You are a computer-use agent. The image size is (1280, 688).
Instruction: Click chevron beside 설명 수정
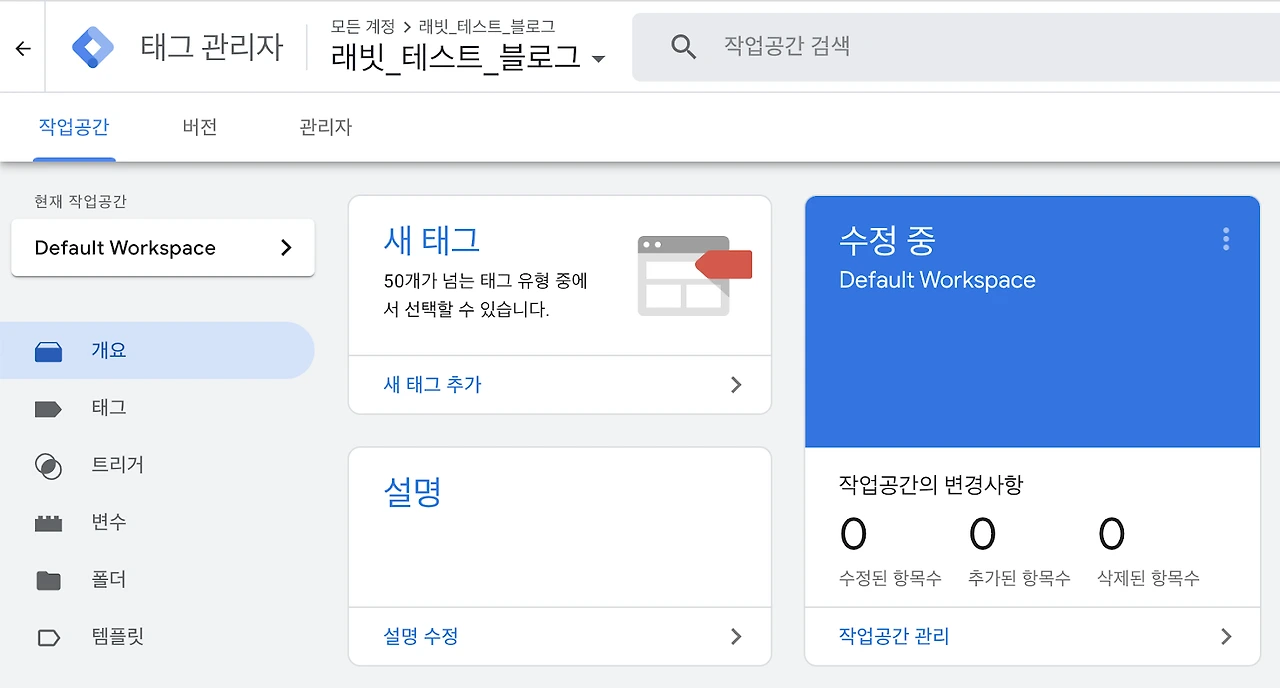coord(736,636)
